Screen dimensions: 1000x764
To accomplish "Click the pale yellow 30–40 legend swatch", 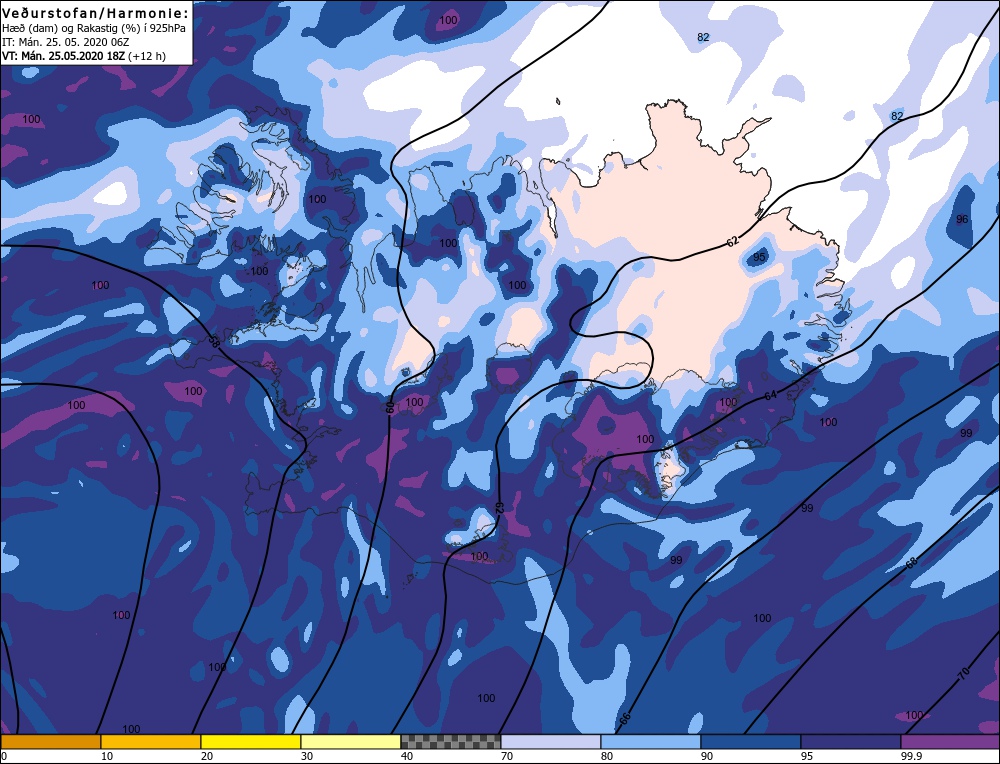I will coord(350,741).
